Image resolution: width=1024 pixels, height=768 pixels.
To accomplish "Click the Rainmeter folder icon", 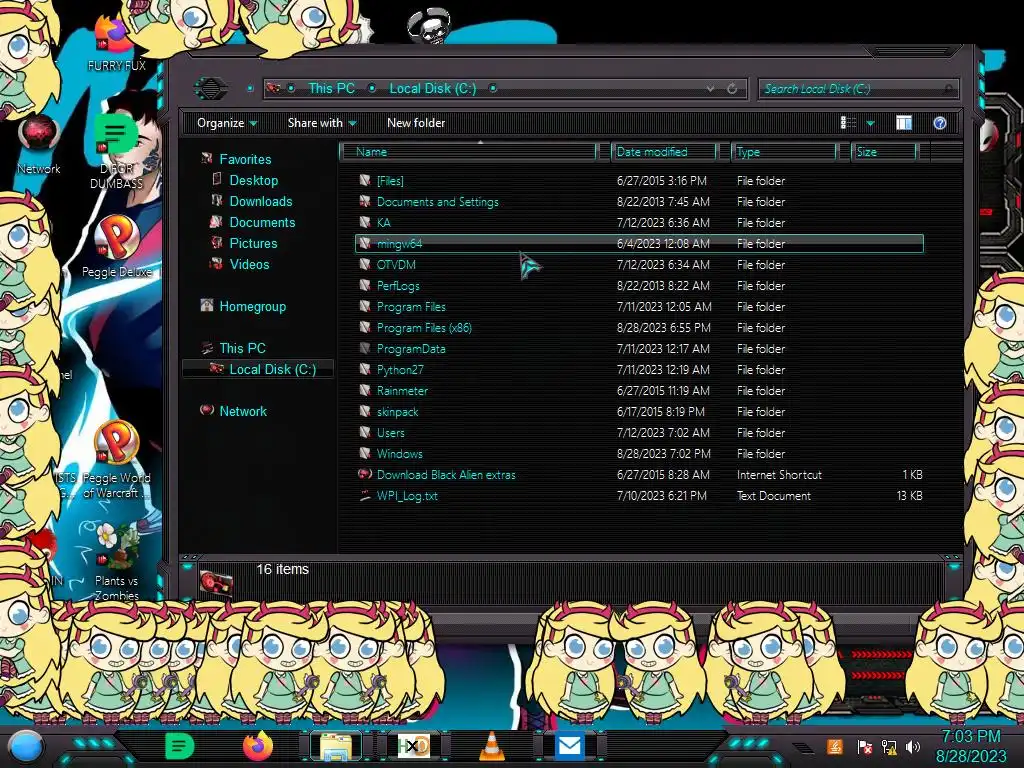I will [x=365, y=391].
